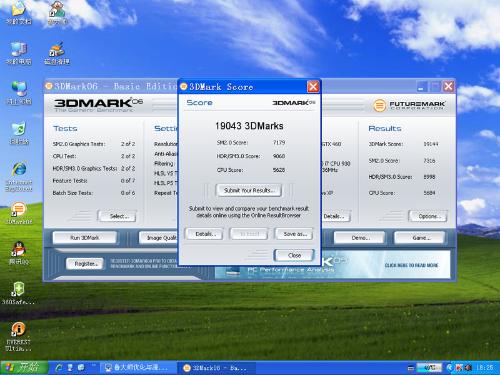This screenshot has height=375, width=500.
Task: Open the Start menu button
Action: (x=24, y=368)
